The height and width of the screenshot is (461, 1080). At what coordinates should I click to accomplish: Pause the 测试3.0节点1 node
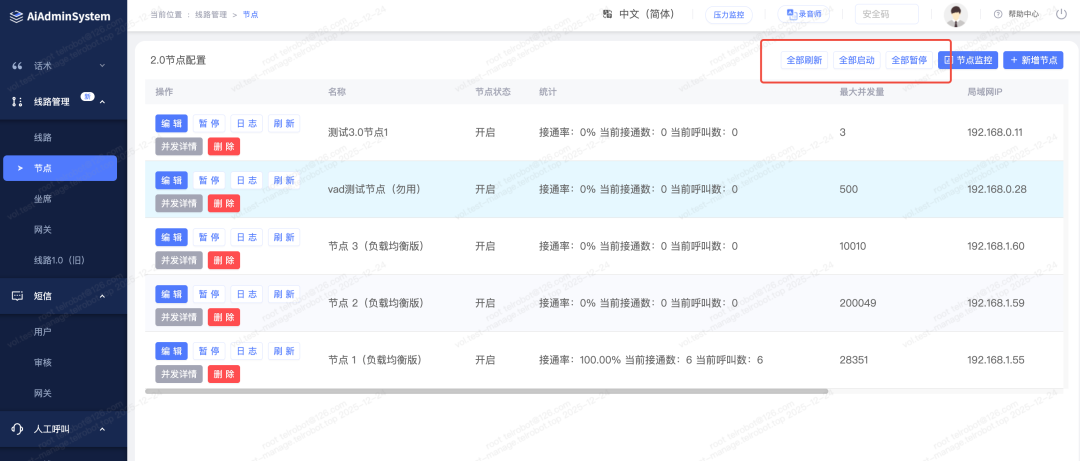click(x=209, y=124)
